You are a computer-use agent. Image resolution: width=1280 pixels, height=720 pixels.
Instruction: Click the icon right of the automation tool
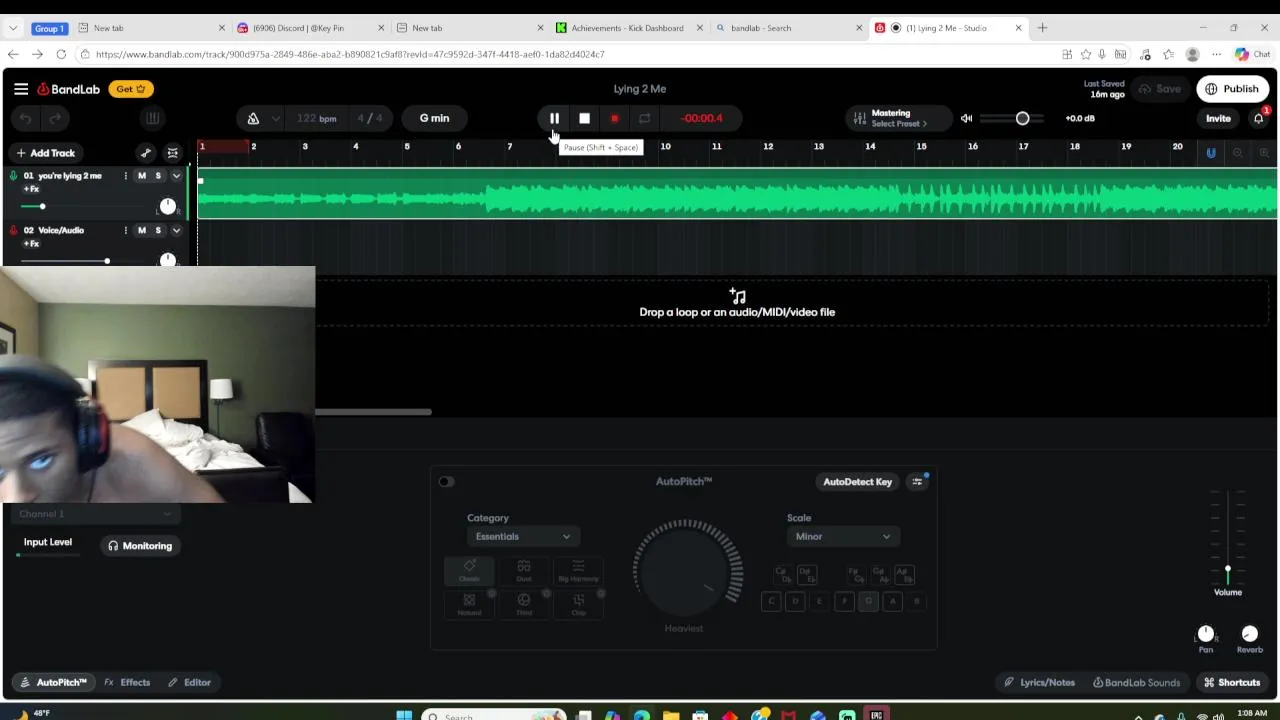click(x=173, y=153)
